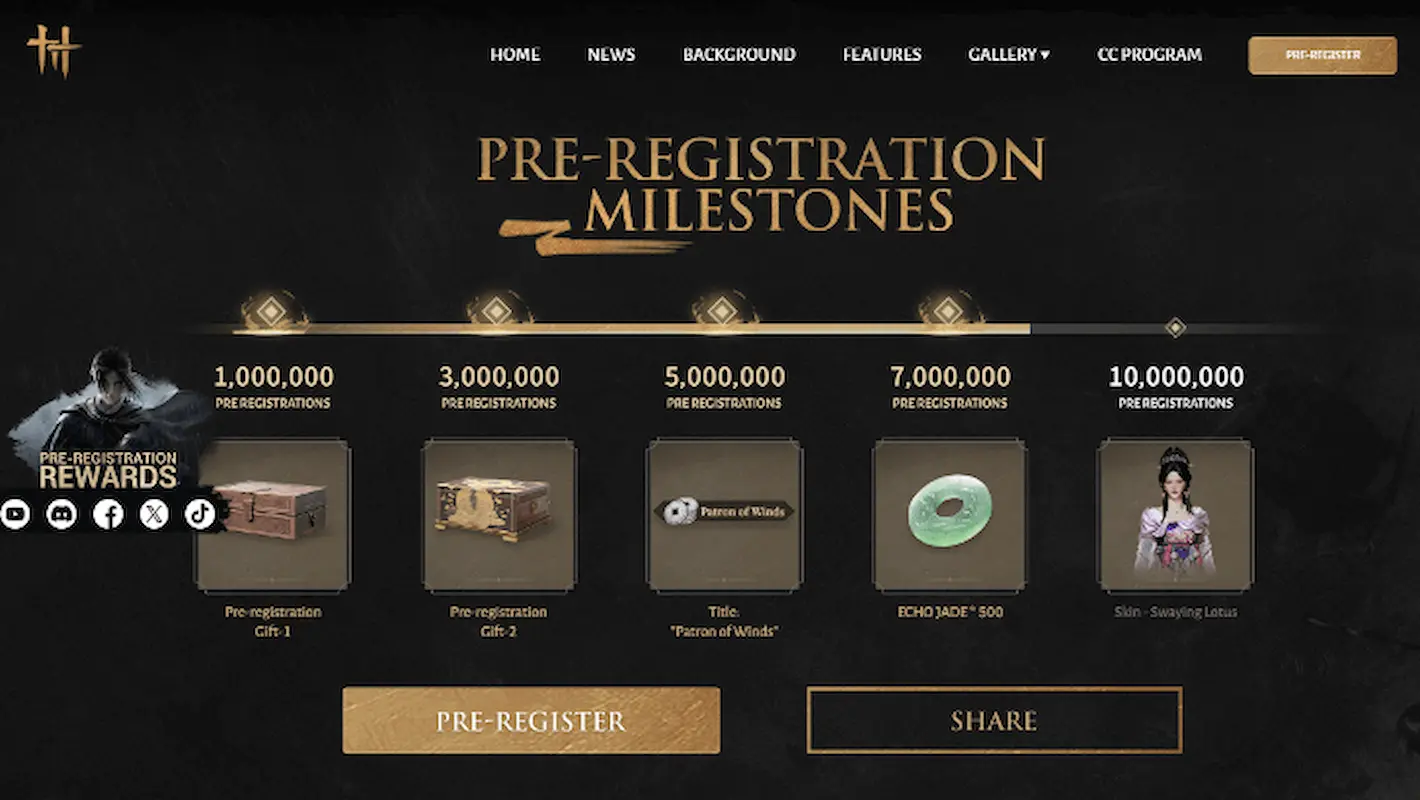The width and height of the screenshot is (1420, 800).
Task: Select the Echo Jade 500 reward thumbnail
Action: point(950,515)
